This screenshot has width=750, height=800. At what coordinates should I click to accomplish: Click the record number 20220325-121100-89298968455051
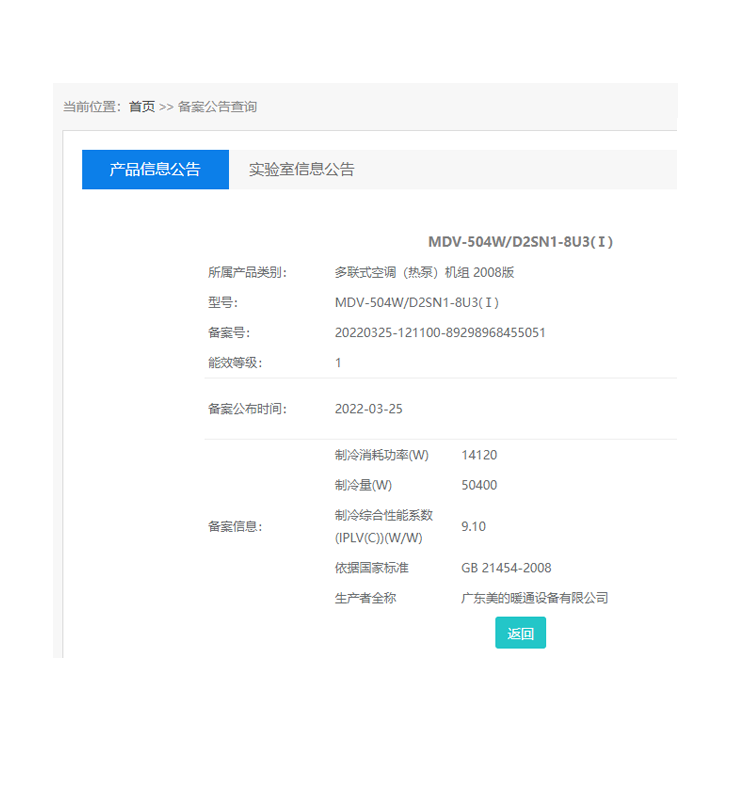click(440, 333)
